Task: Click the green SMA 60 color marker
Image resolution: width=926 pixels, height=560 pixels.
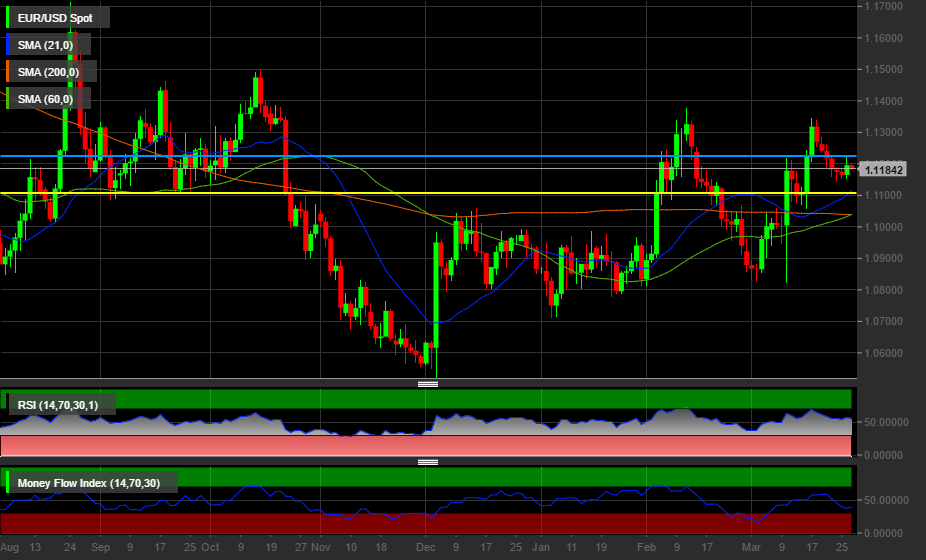Action: click(8, 98)
